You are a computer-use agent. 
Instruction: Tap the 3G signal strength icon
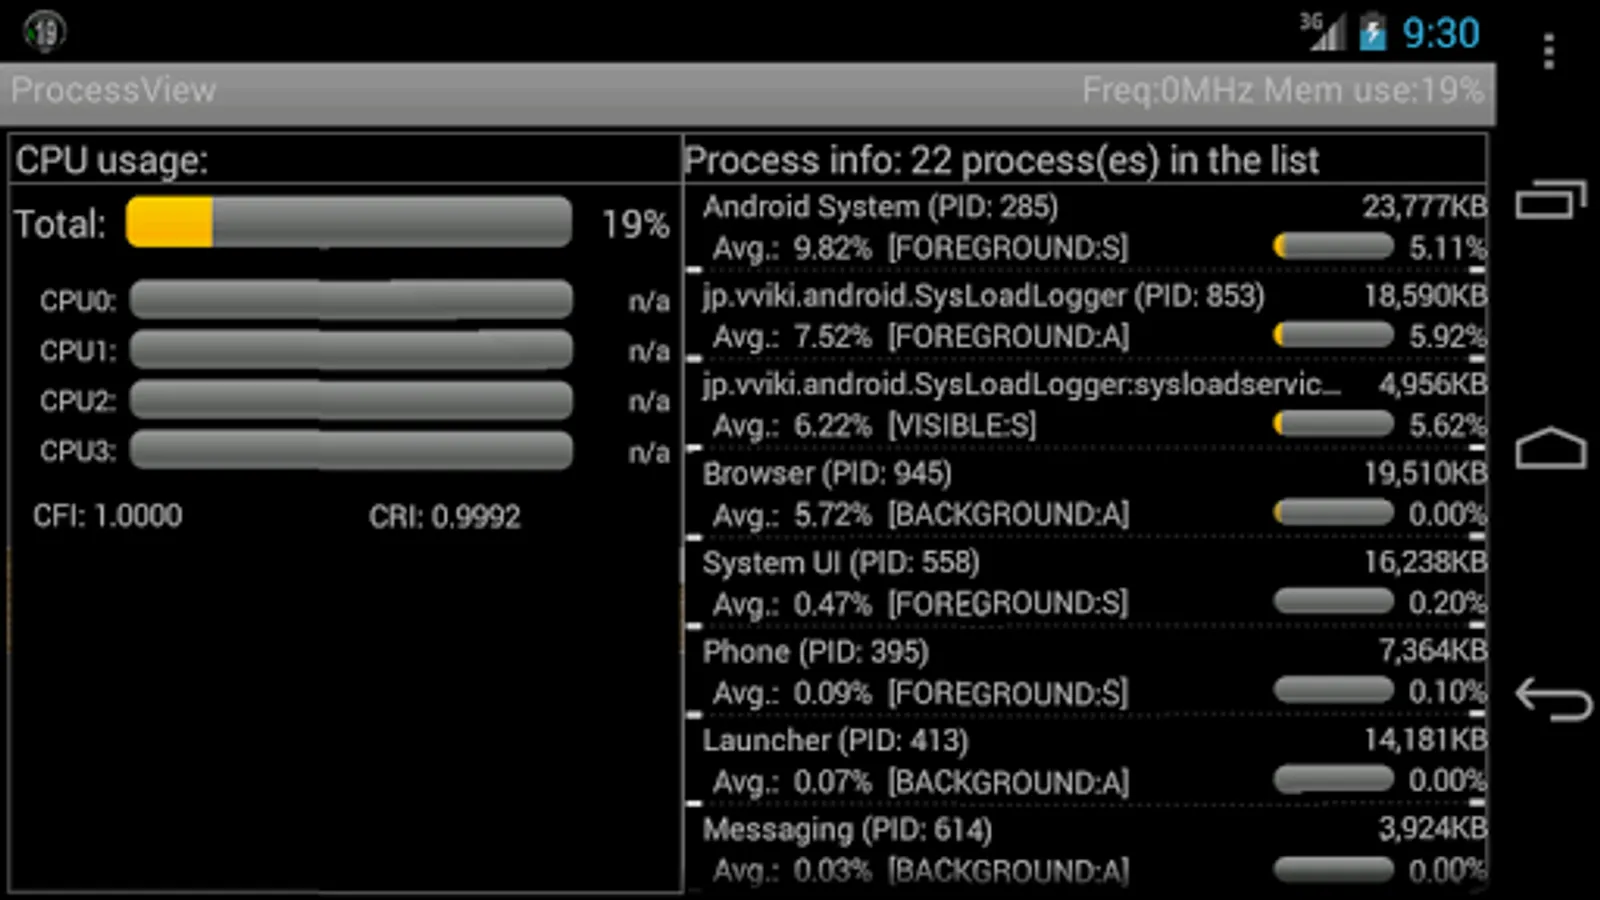pyautogui.click(x=1323, y=31)
